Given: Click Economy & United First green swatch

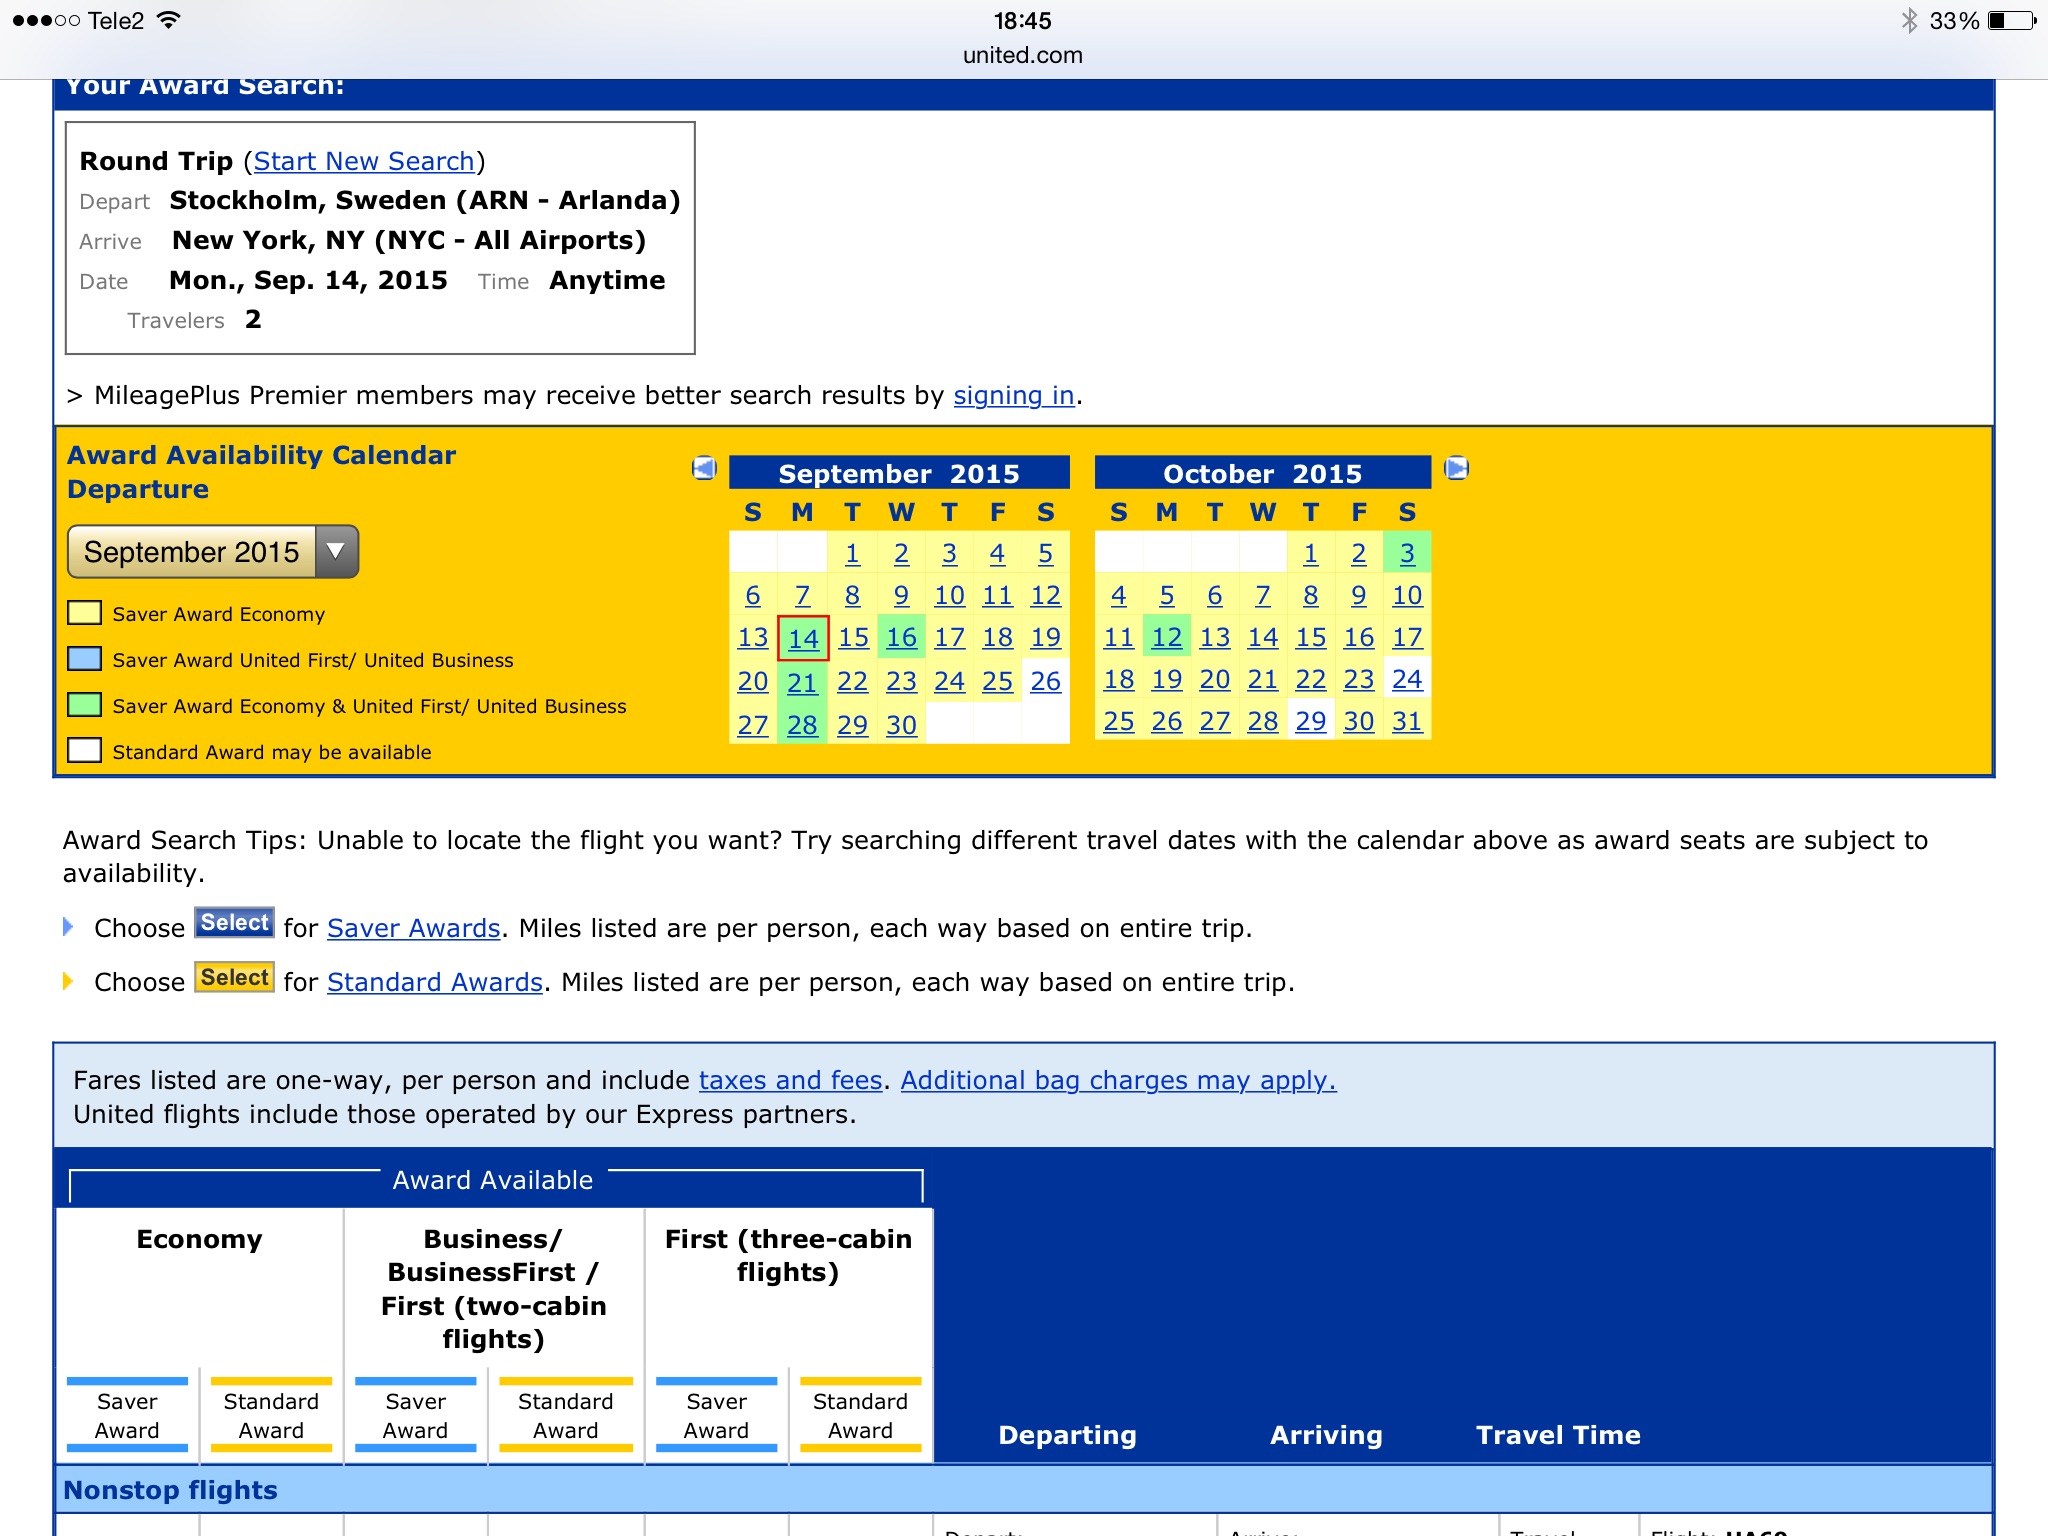Looking at the screenshot, I should 84,705.
